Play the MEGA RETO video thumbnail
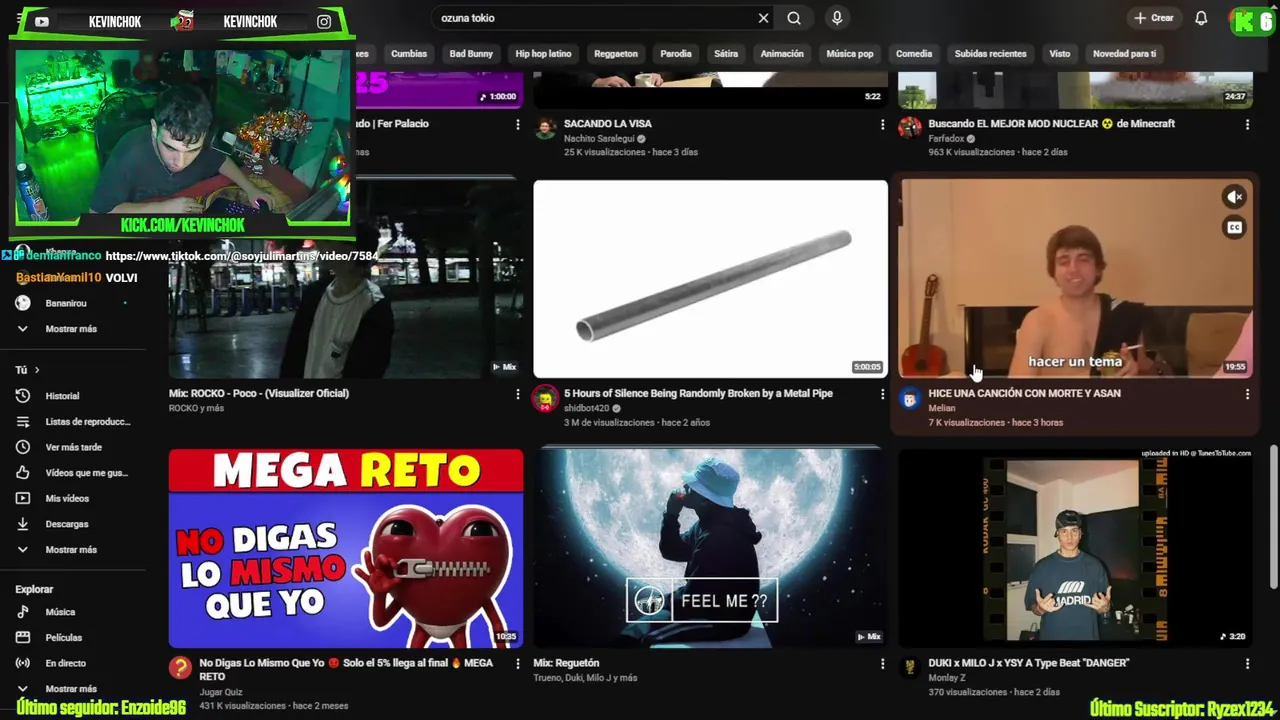Image resolution: width=1280 pixels, height=720 pixels. [x=346, y=548]
